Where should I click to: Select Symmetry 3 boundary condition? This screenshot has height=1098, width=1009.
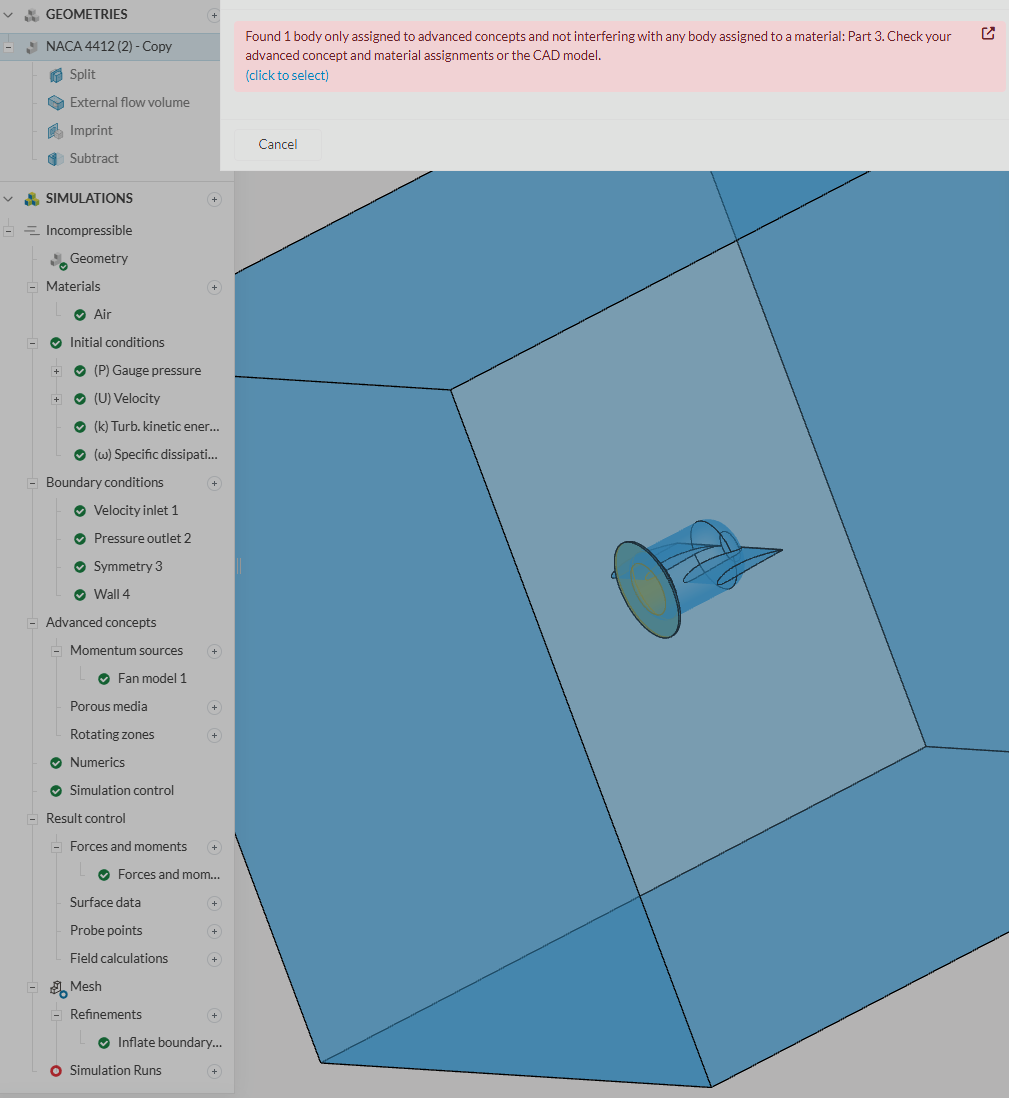click(127, 567)
